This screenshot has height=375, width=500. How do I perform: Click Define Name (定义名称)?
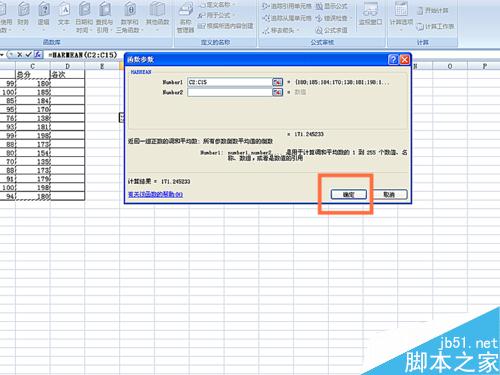coord(217,5)
